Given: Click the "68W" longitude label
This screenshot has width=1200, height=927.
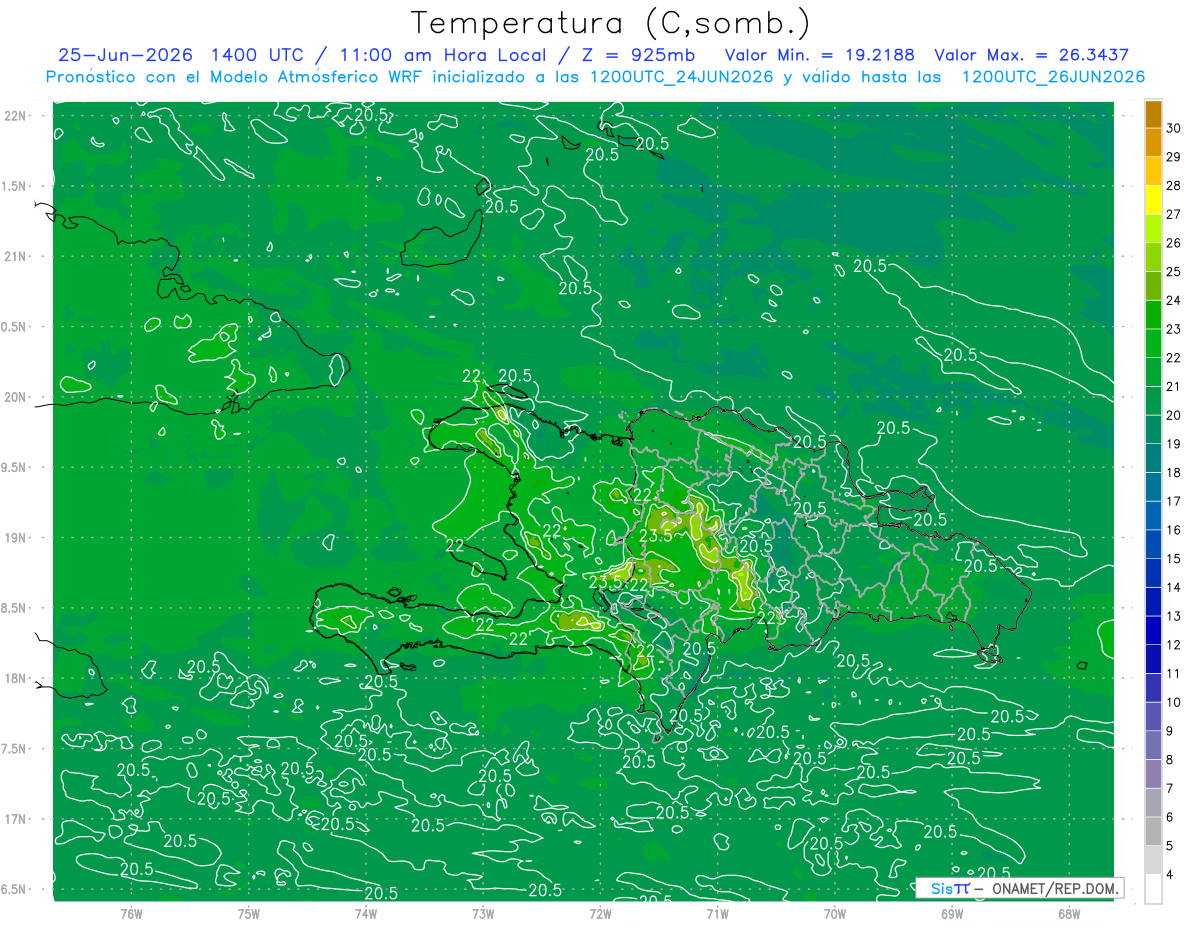Looking at the screenshot, I should pyautogui.click(x=1068, y=914).
